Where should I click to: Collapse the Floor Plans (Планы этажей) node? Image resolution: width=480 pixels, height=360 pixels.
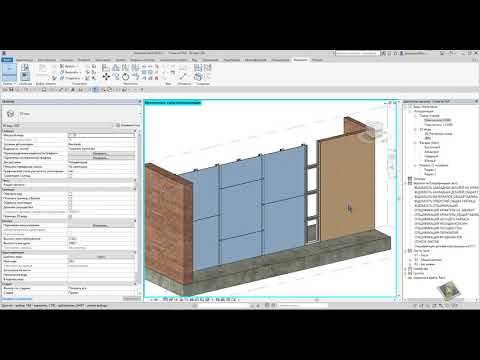(x=415, y=116)
